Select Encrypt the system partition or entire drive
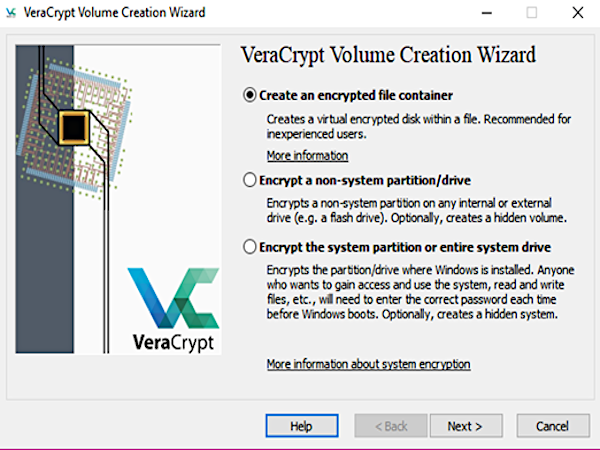The height and width of the screenshot is (450, 600). [x=250, y=247]
